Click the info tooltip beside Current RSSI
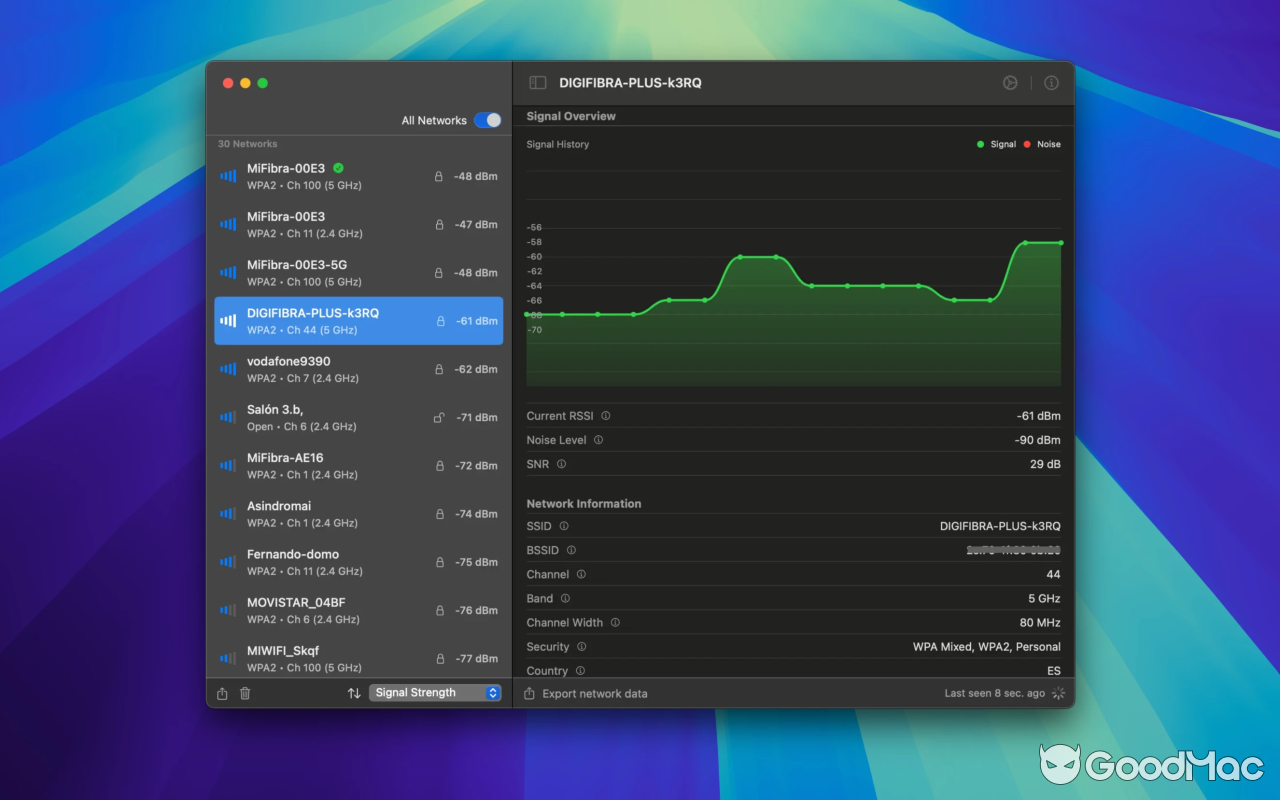This screenshot has height=800, width=1280. click(608, 416)
